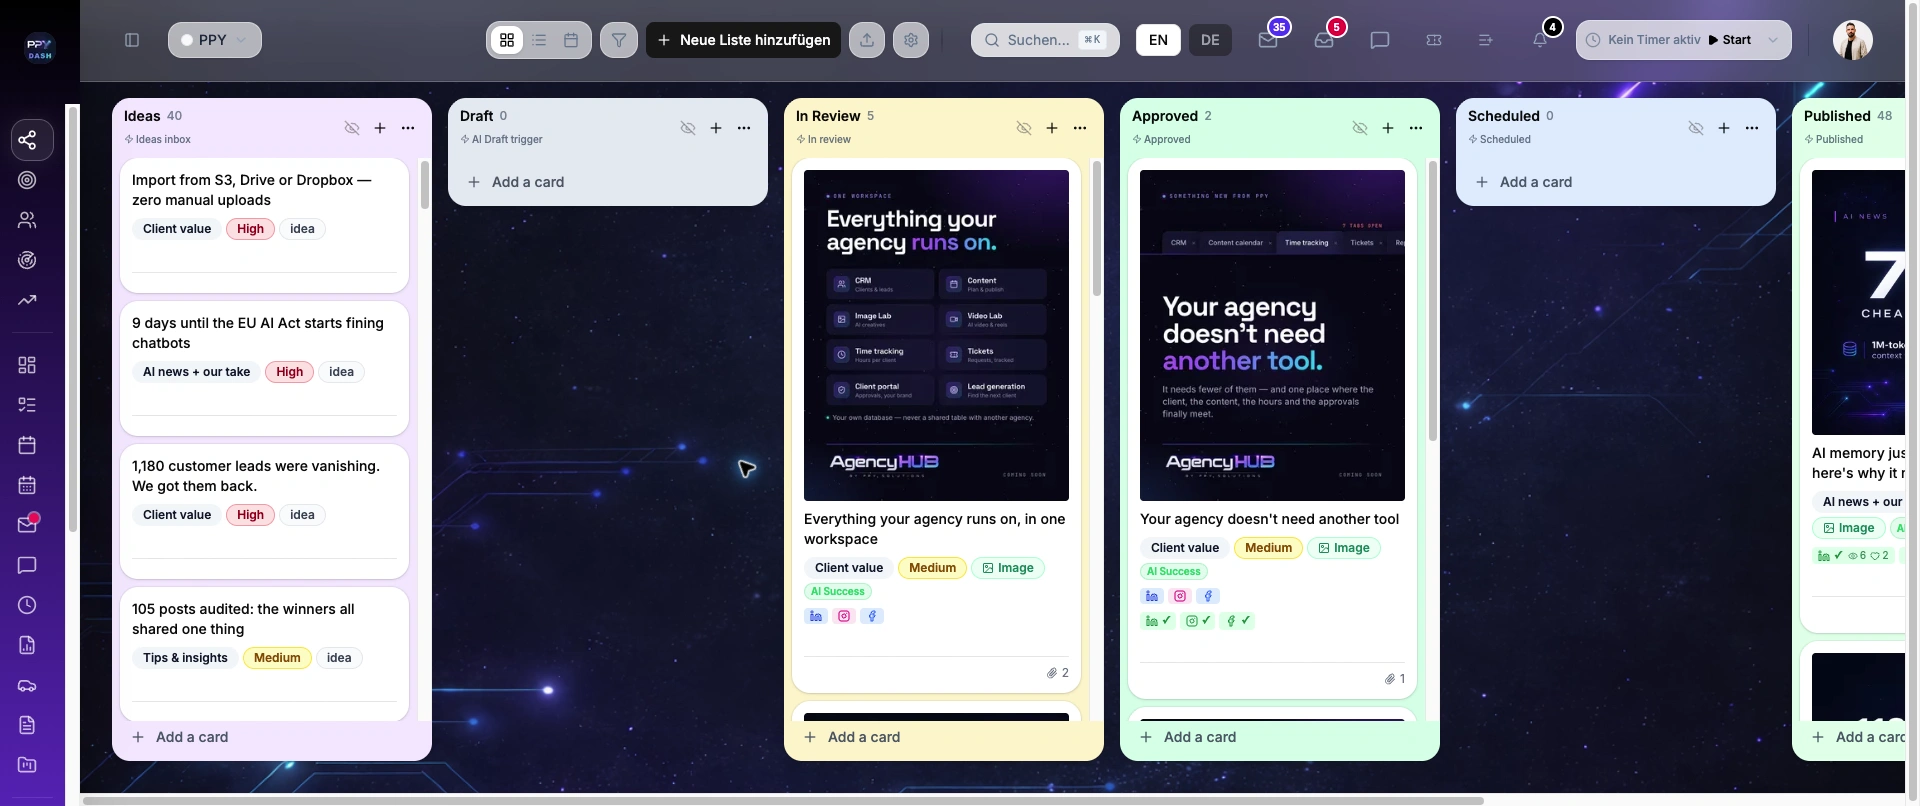Viewport: 1920px width, 806px height.
Task: Open the filter funnel
Action: (619, 40)
